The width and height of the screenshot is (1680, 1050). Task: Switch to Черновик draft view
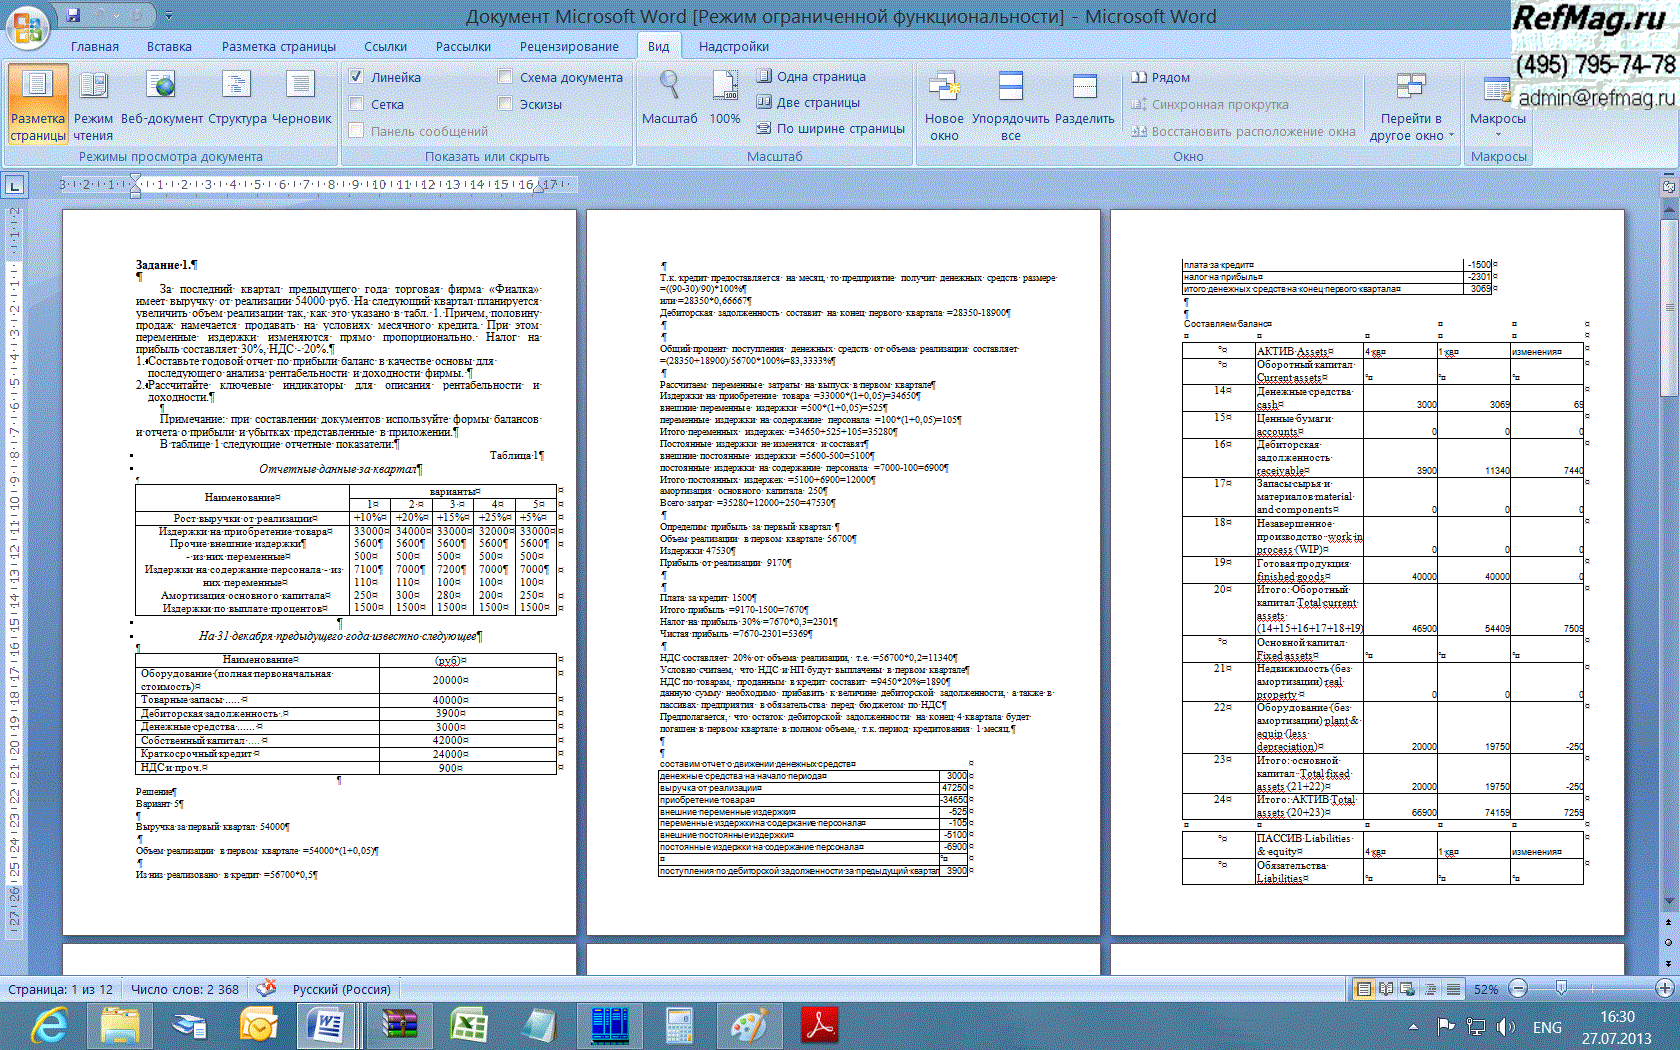[x=301, y=100]
